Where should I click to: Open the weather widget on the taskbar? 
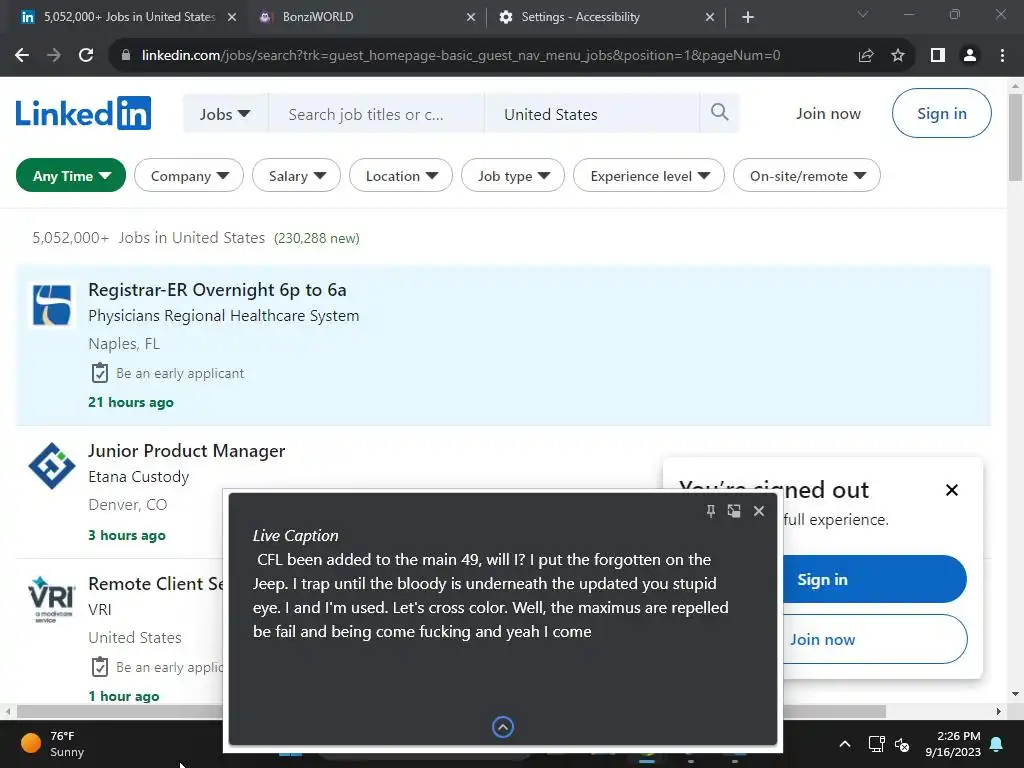click(x=53, y=744)
